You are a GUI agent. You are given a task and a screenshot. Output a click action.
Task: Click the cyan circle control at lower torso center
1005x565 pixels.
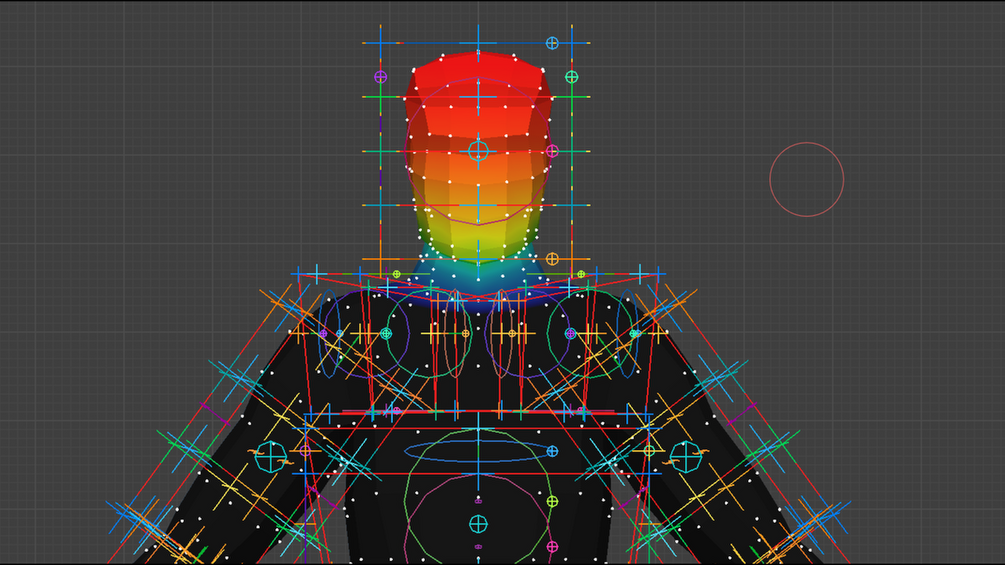coord(478,524)
